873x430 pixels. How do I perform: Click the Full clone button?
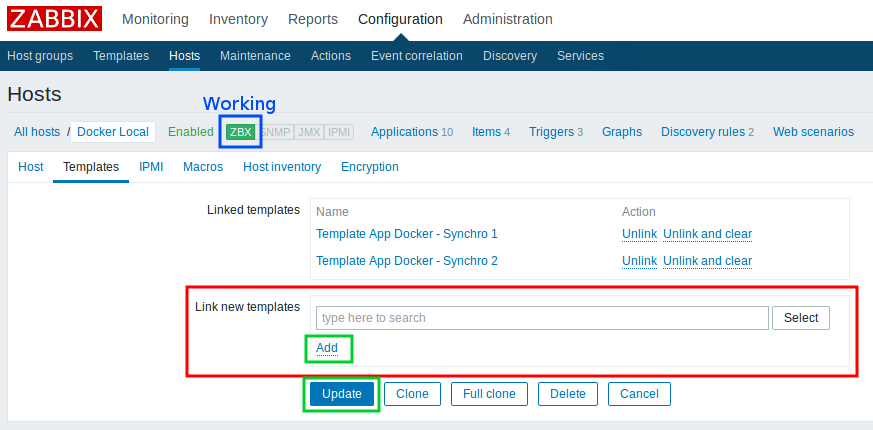click(489, 394)
